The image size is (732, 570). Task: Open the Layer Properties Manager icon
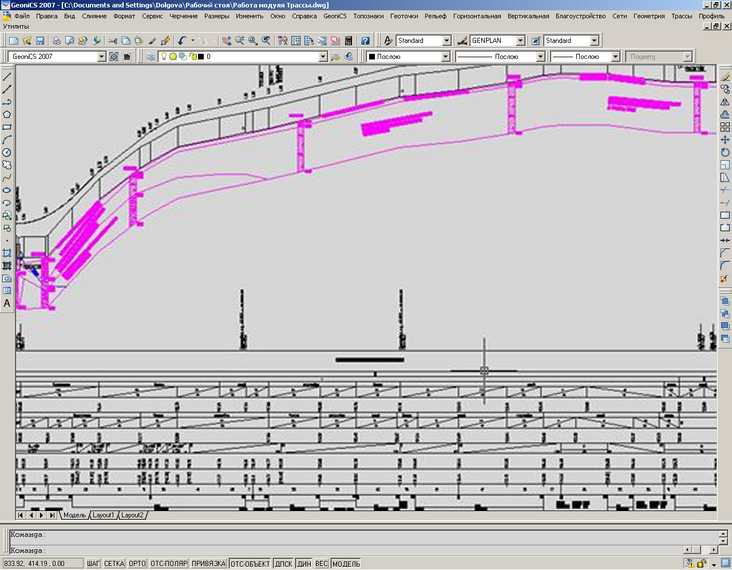[x=150, y=56]
